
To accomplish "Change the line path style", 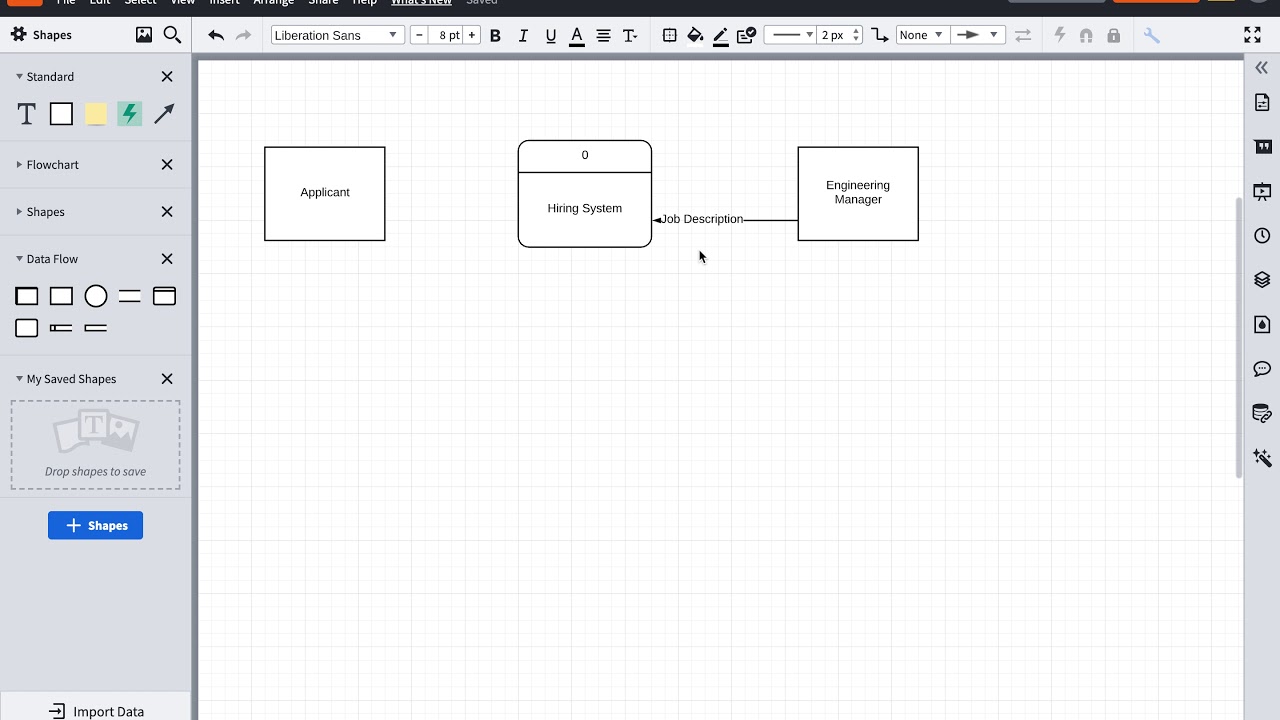I will coord(880,35).
